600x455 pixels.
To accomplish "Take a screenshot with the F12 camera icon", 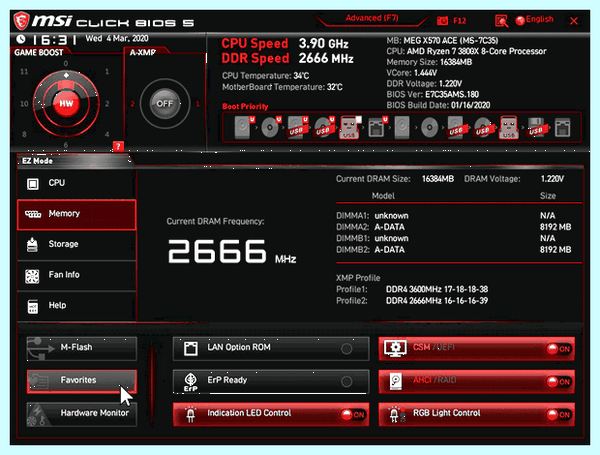I will point(442,21).
